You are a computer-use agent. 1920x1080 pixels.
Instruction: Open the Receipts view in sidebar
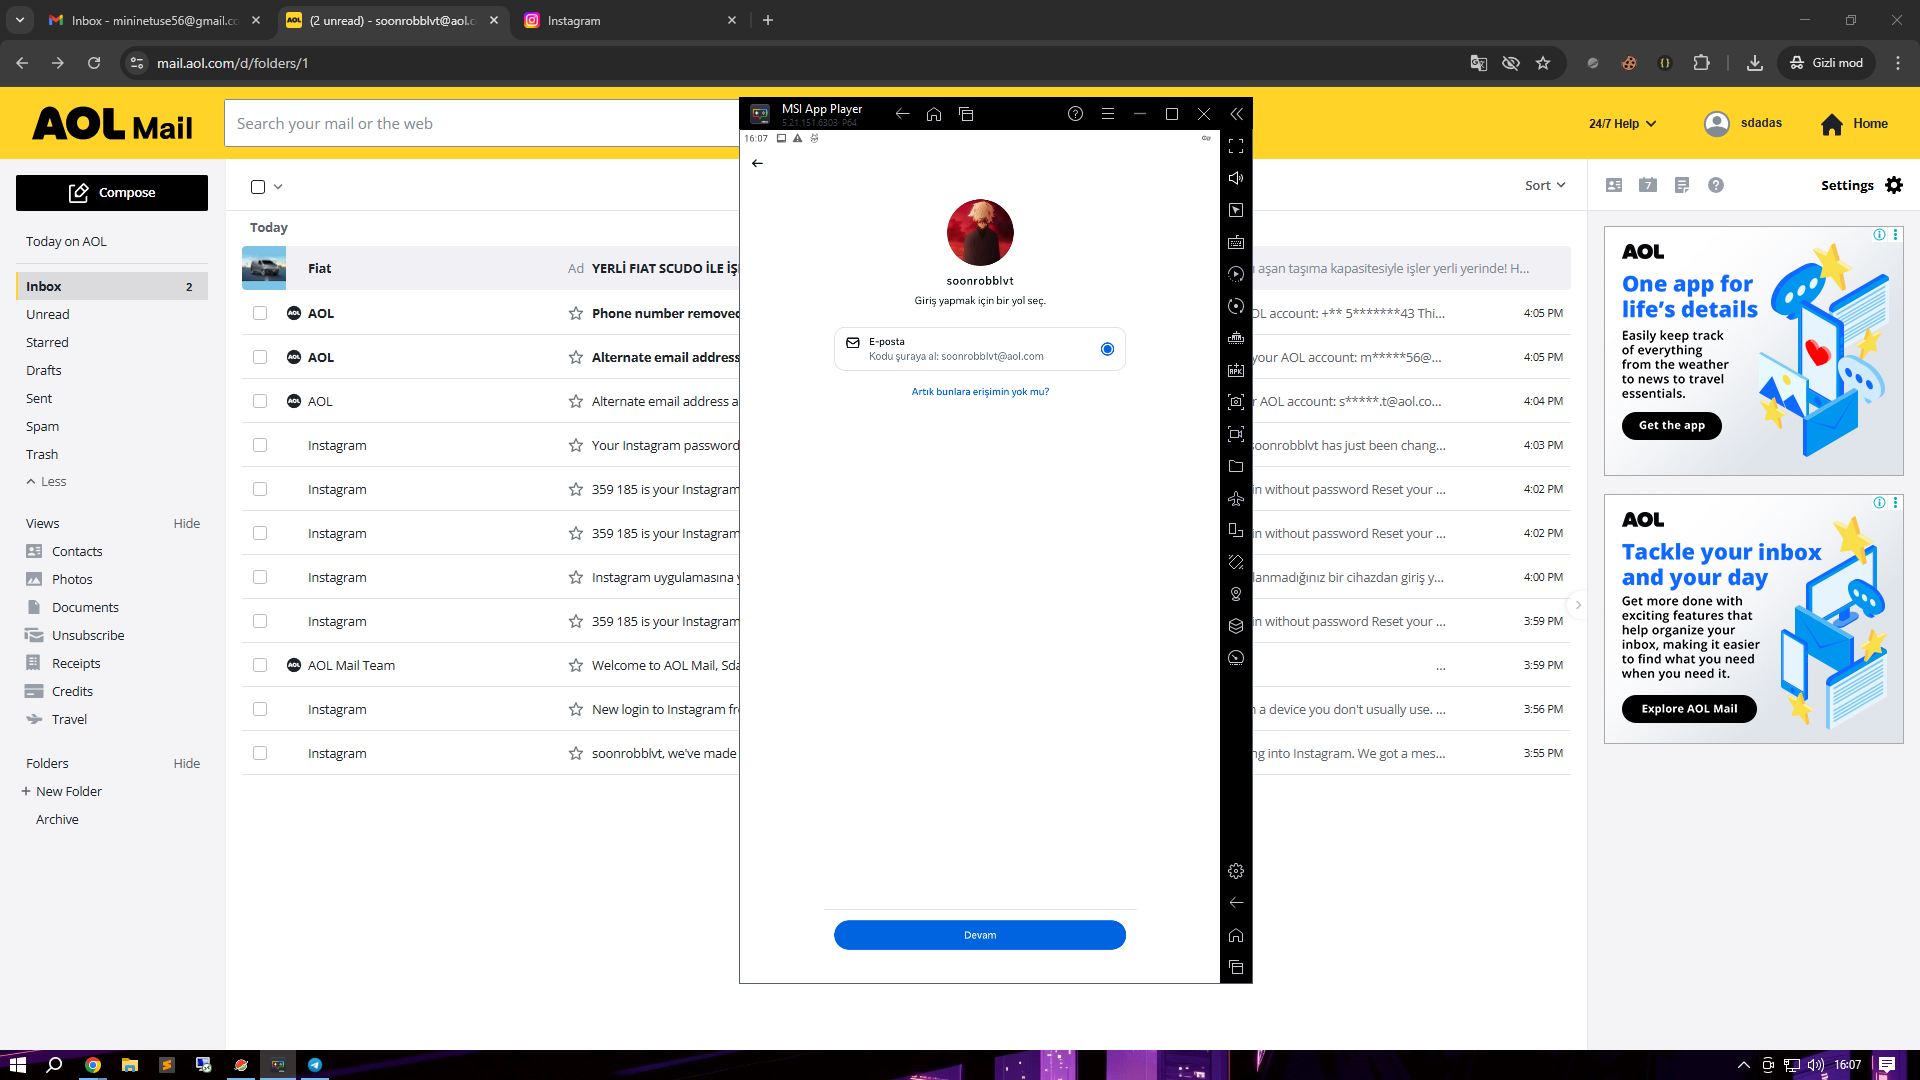click(76, 663)
